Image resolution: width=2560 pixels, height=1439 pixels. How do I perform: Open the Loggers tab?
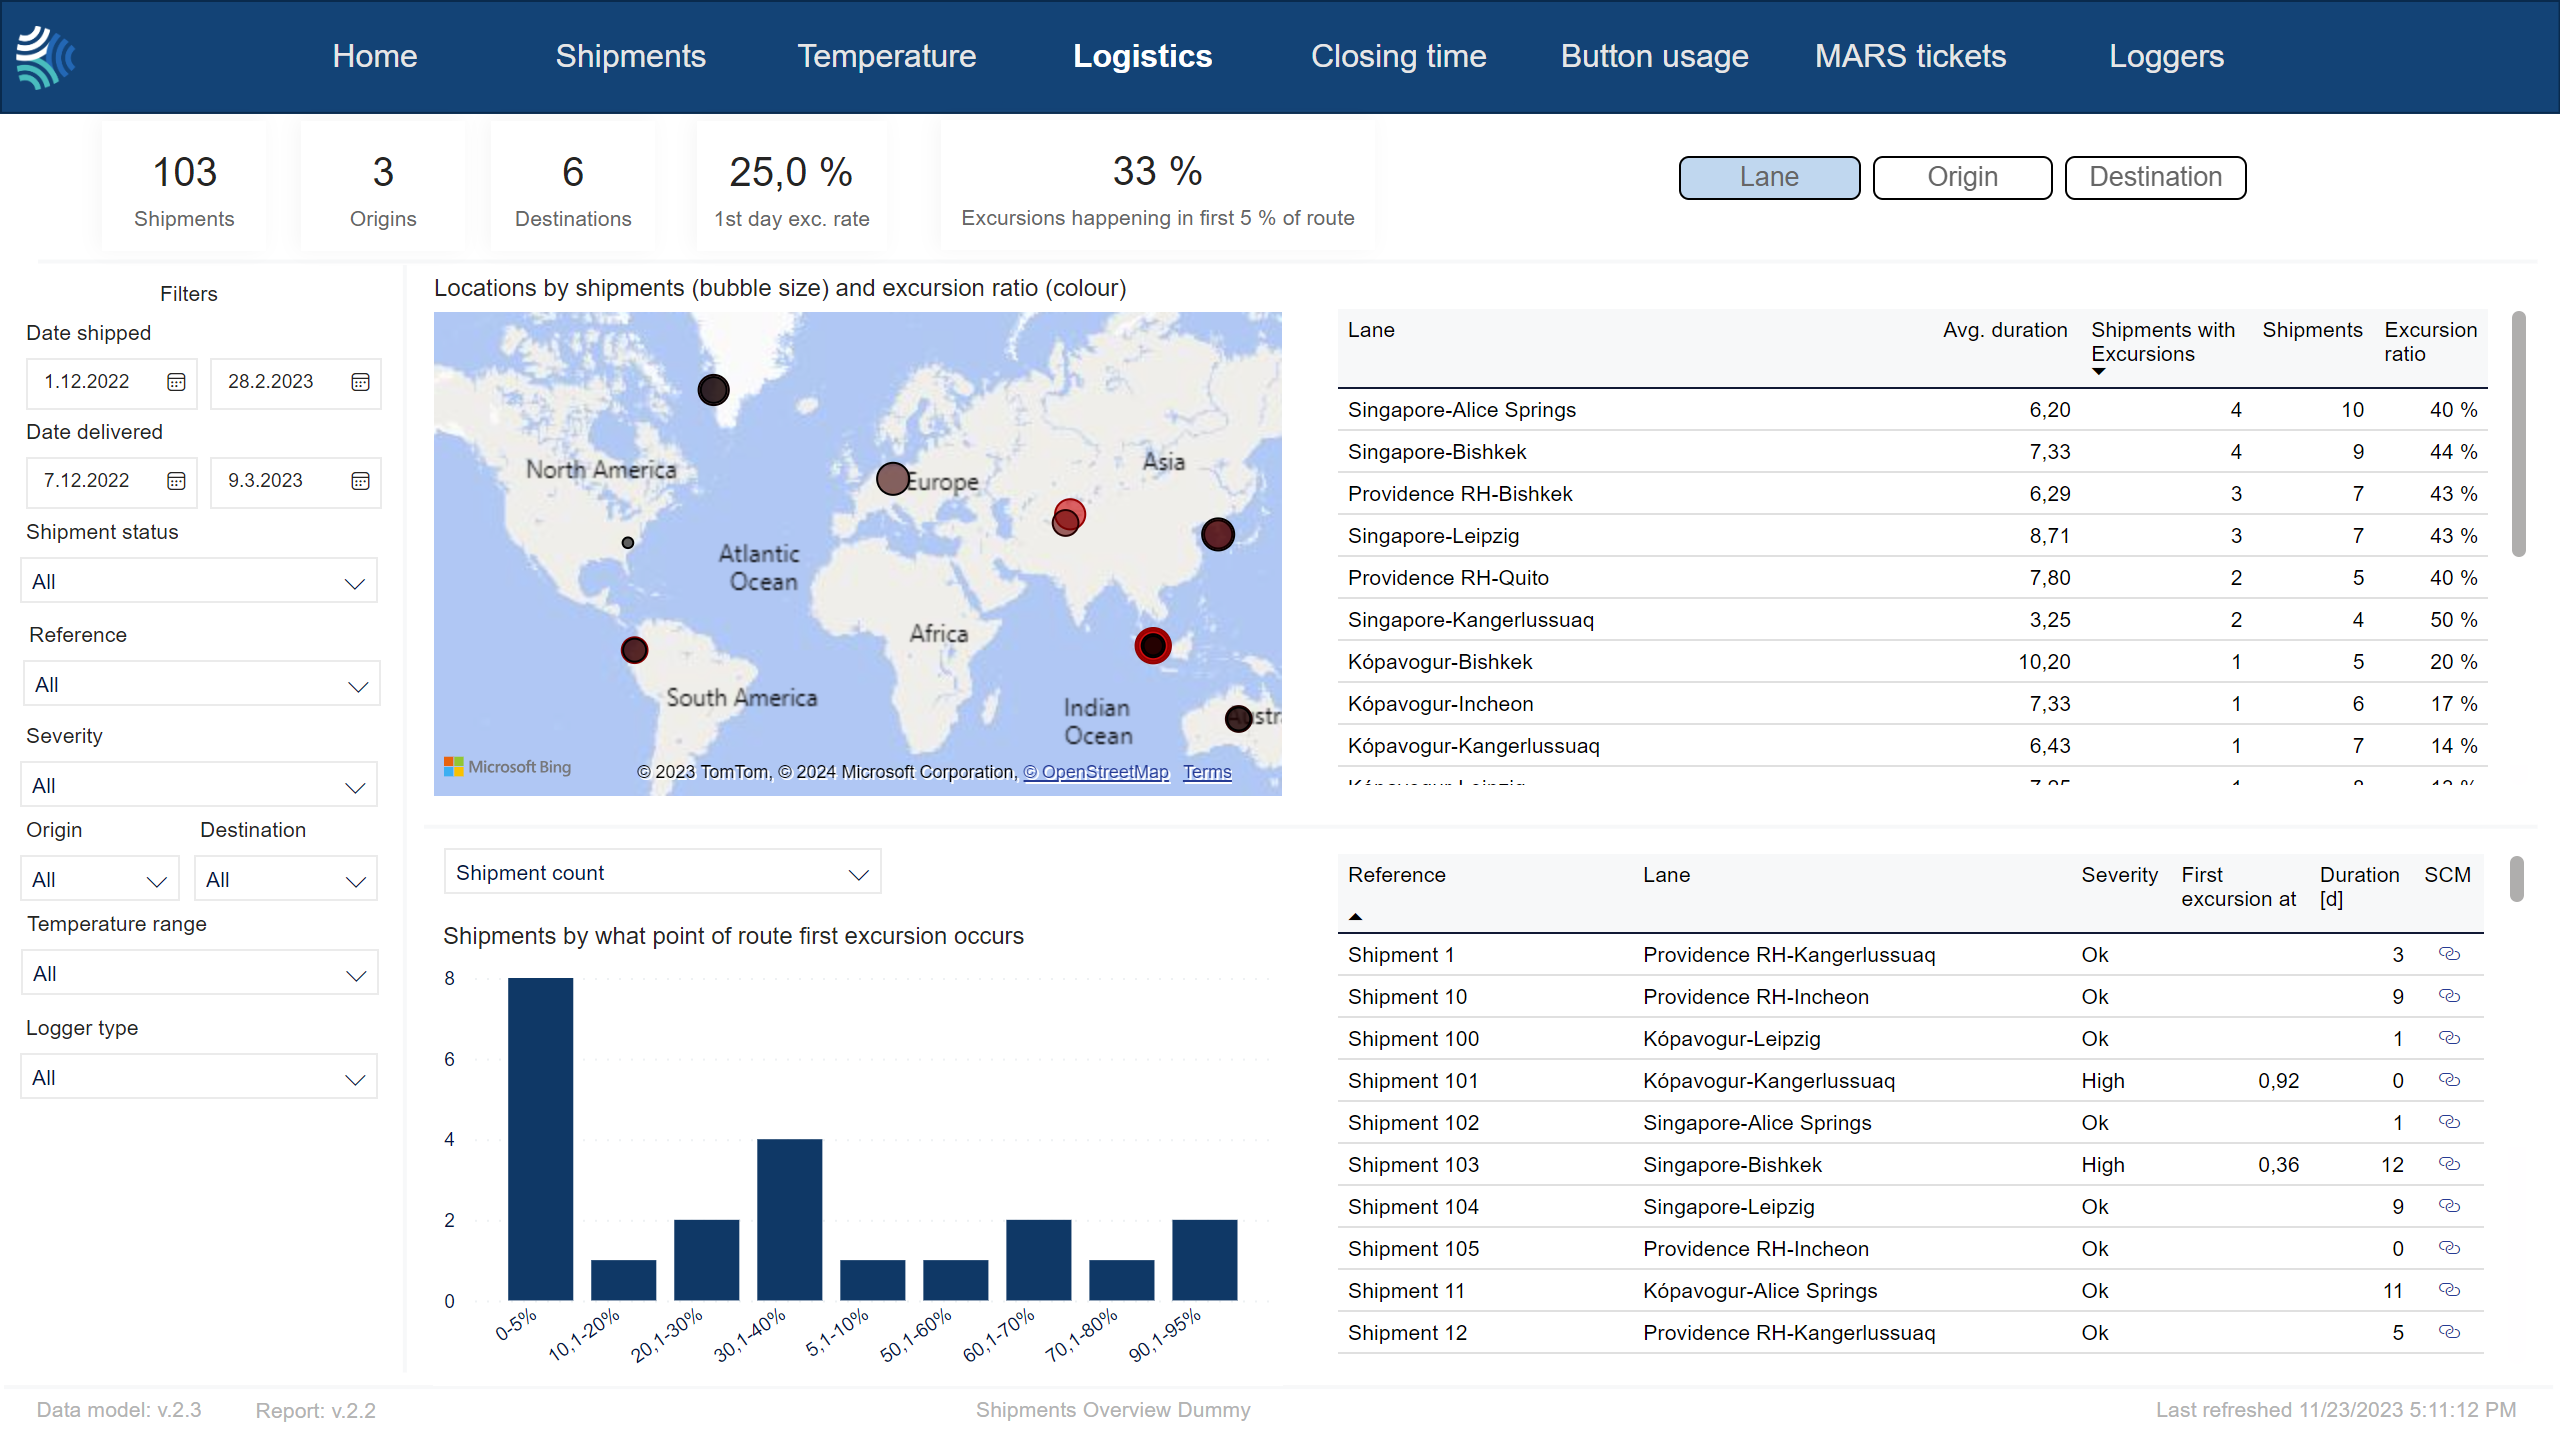click(x=2167, y=56)
